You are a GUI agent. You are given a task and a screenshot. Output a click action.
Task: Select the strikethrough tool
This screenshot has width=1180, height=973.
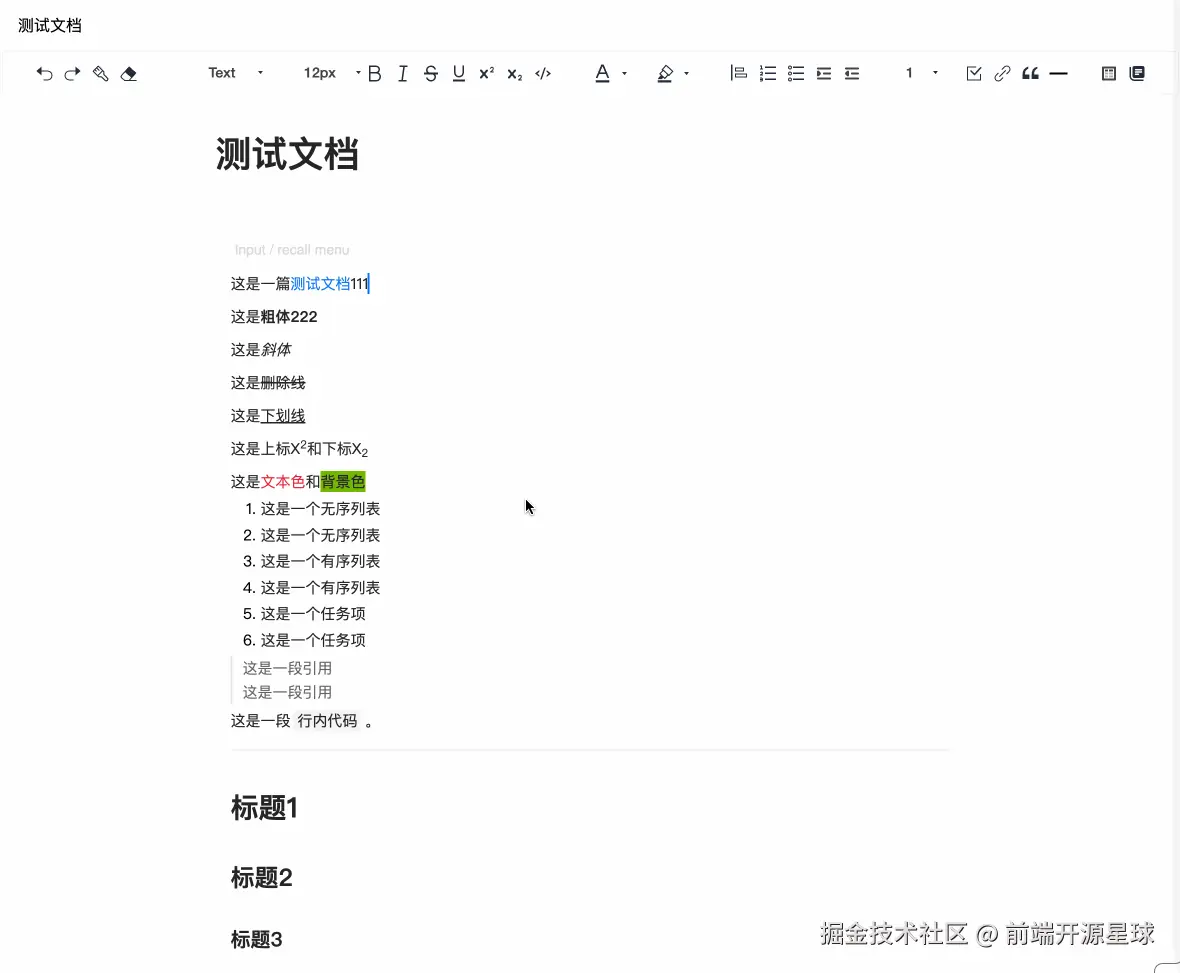(x=430, y=73)
